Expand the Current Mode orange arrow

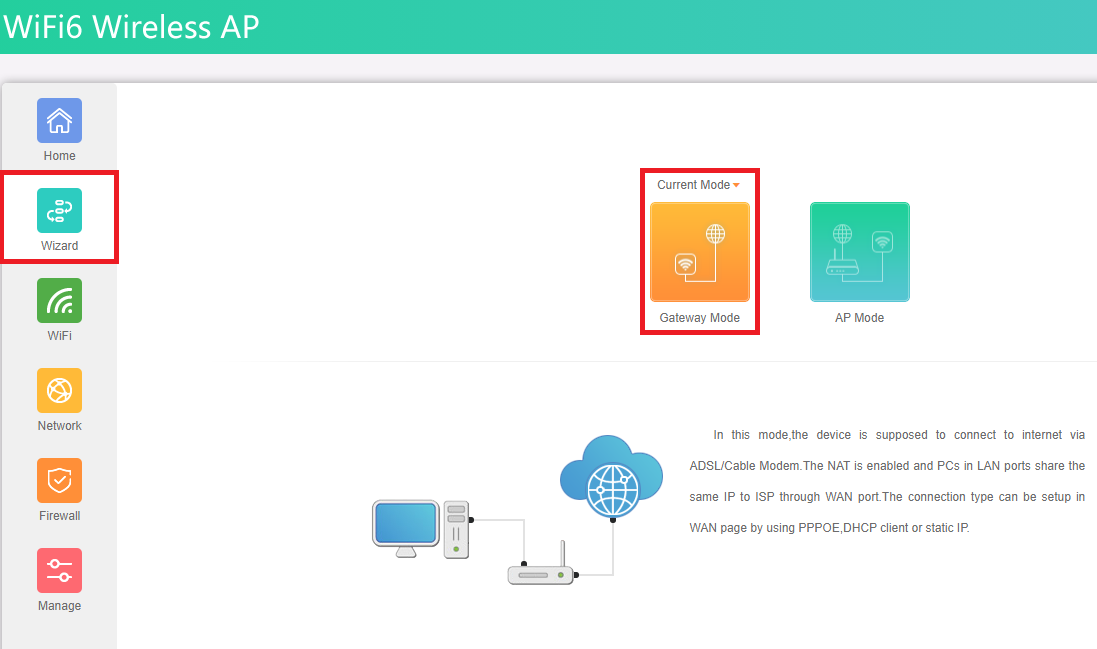coord(736,185)
